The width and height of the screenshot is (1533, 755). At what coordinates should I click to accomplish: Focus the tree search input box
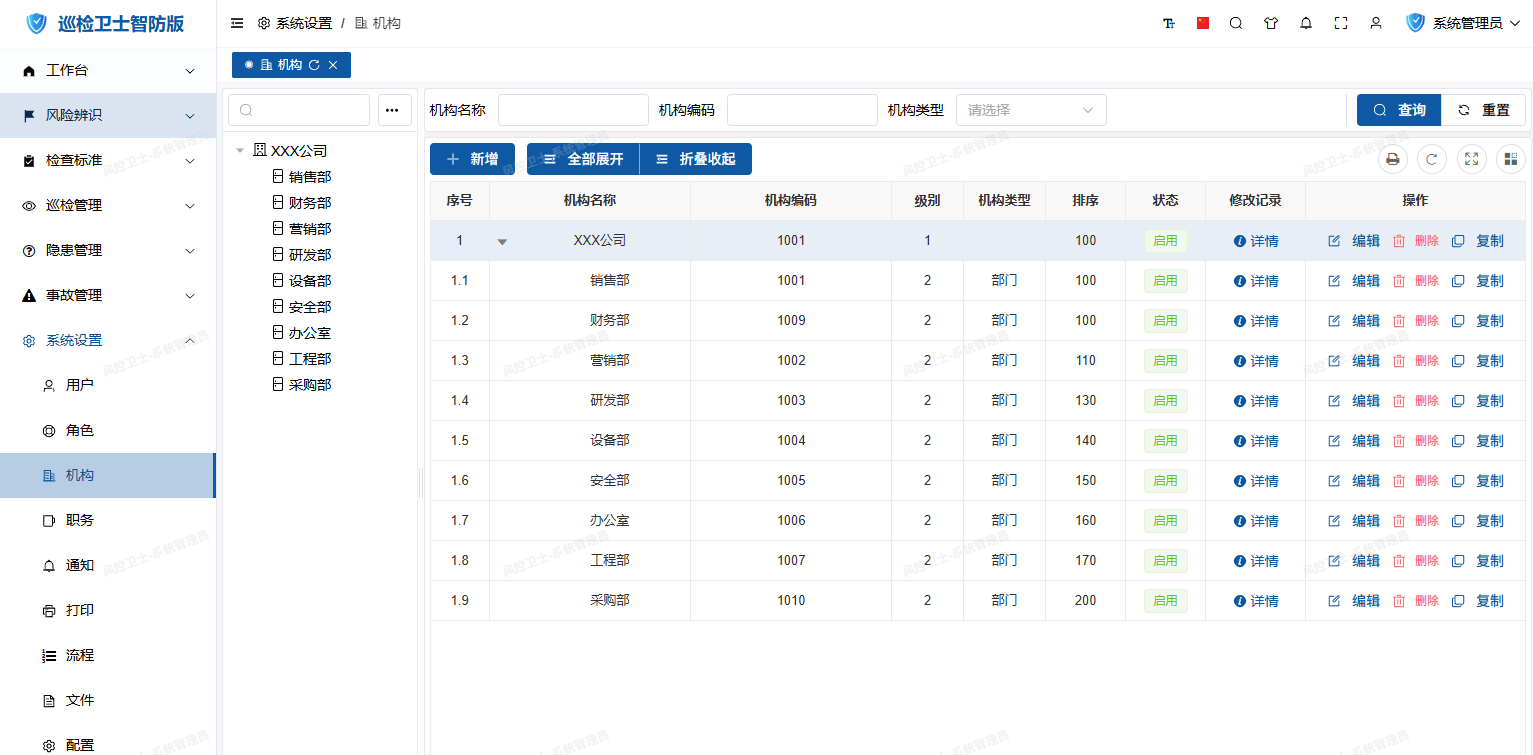[299, 110]
